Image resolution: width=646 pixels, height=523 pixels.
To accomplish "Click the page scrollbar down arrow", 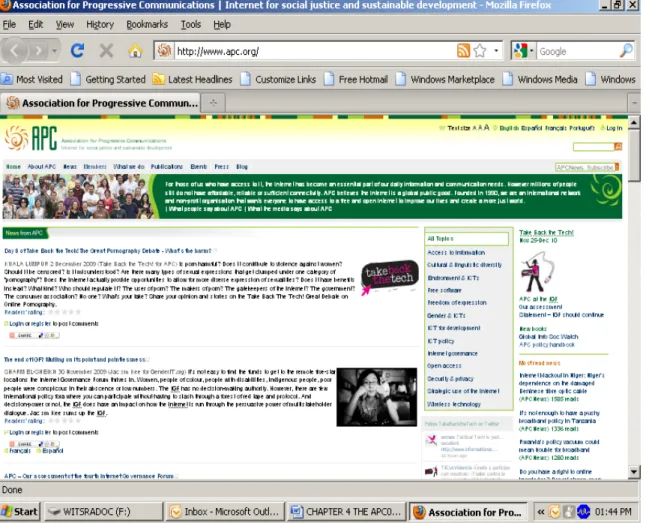I will tap(634, 471).
